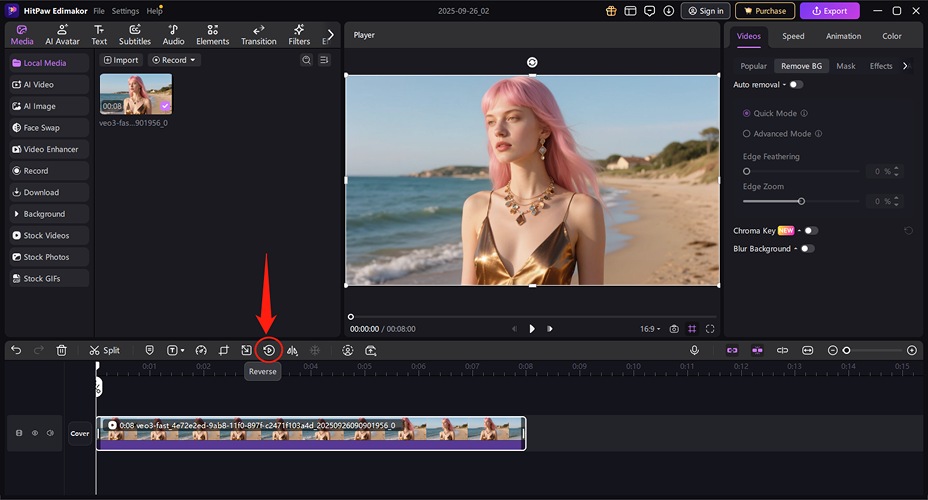Select Quick Mode radio button
This screenshot has height=500, width=928.
(x=746, y=113)
